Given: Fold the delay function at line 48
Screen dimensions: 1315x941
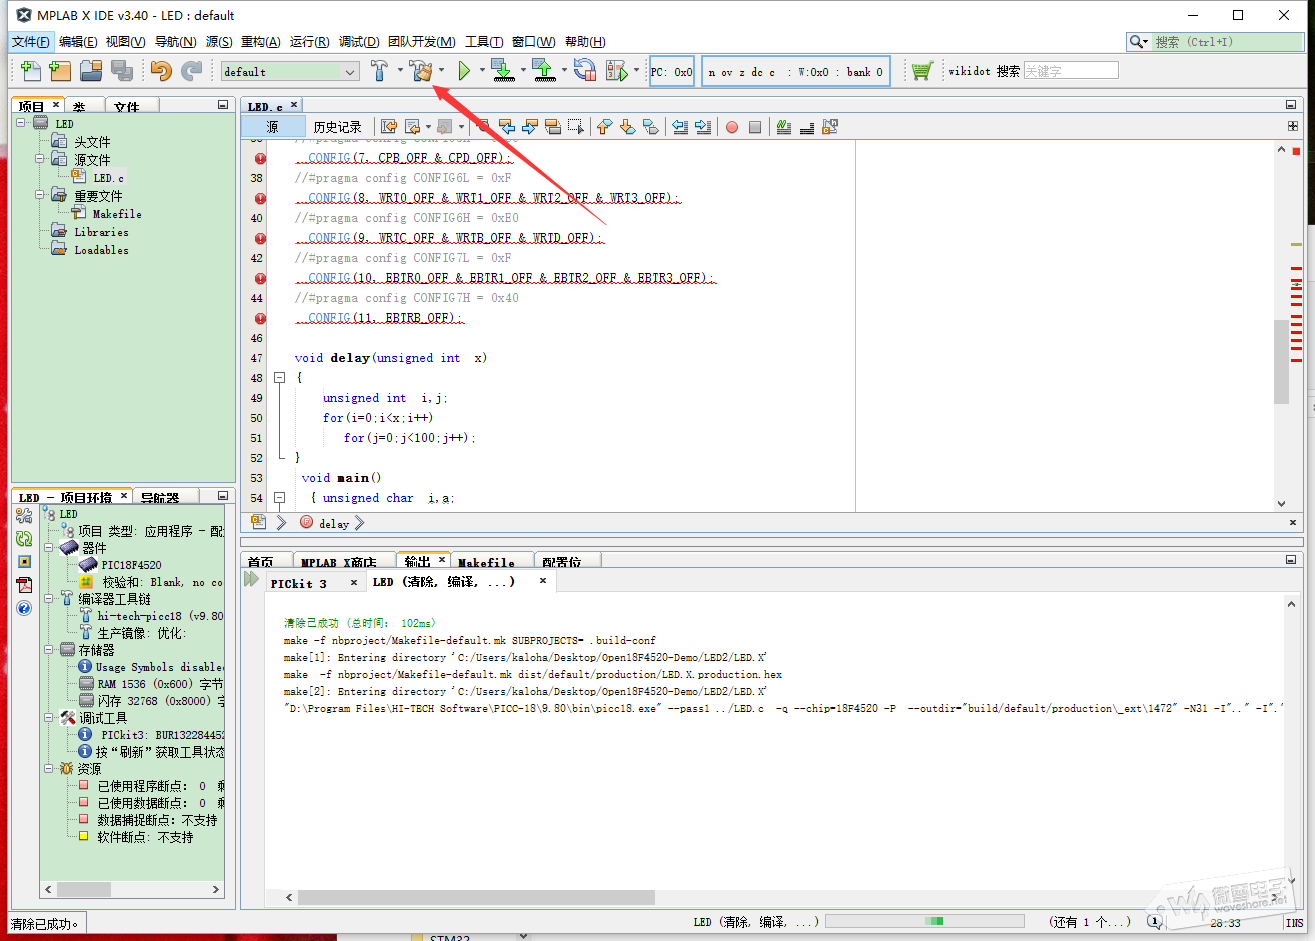Looking at the screenshot, I should click(x=279, y=378).
